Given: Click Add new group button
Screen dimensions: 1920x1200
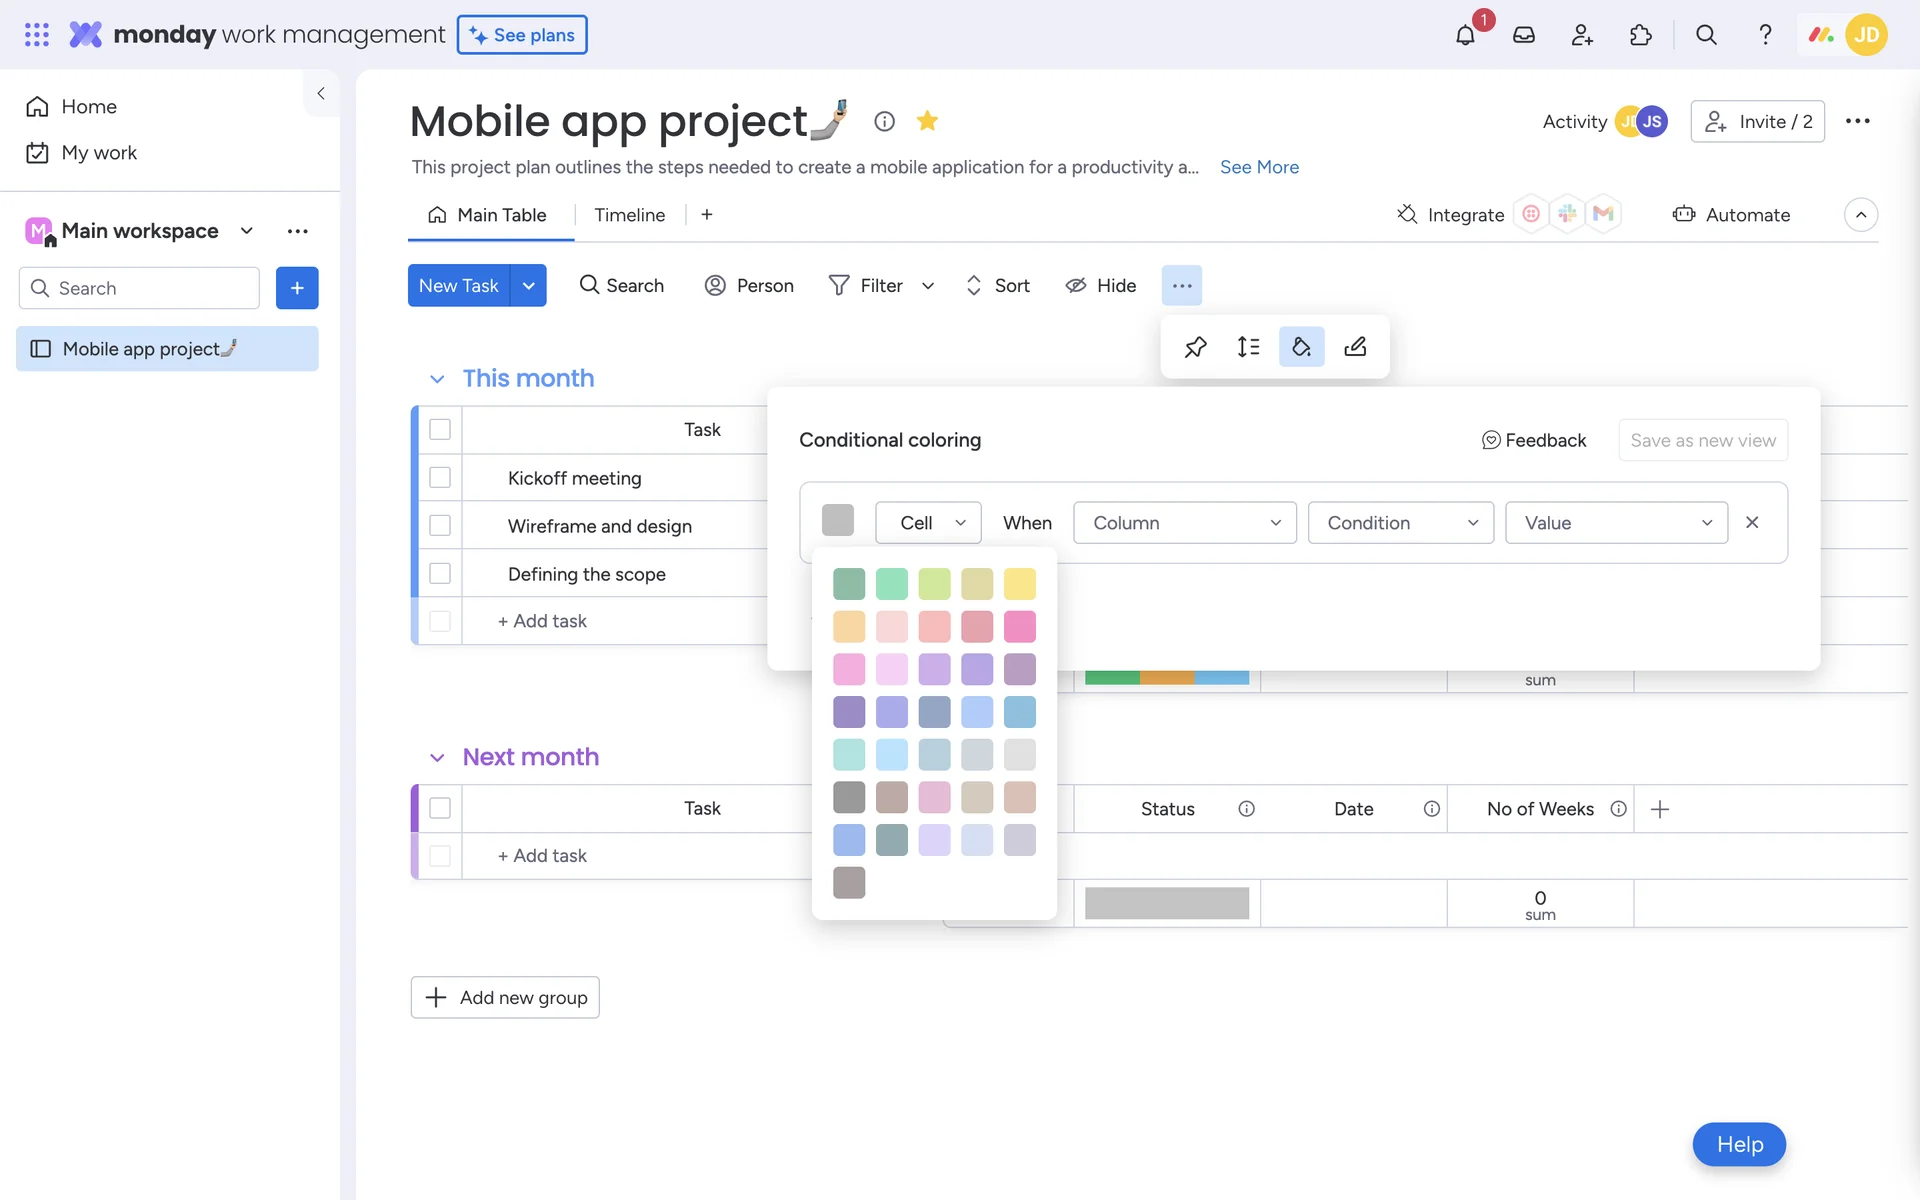Looking at the screenshot, I should [505, 997].
